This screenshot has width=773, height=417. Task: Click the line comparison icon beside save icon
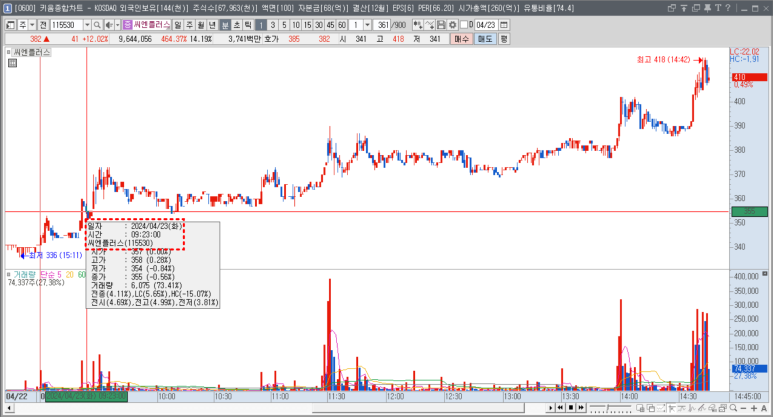pyautogui.click(x=429, y=25)
